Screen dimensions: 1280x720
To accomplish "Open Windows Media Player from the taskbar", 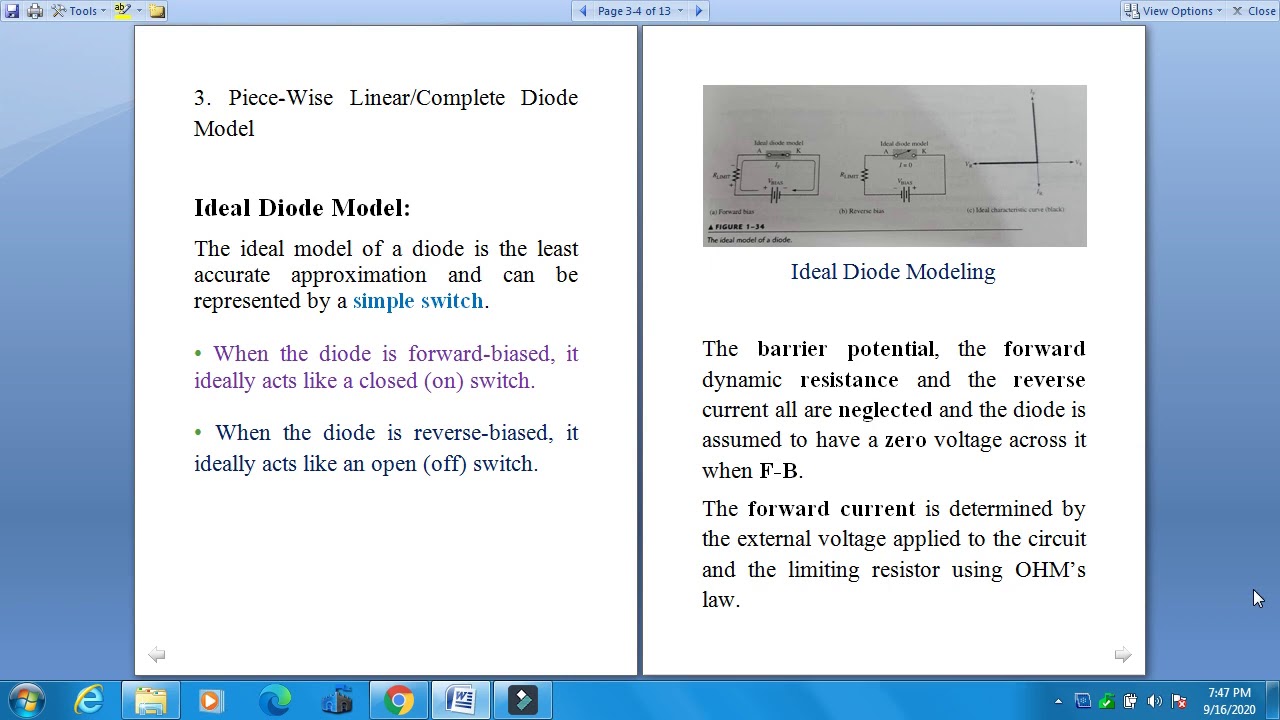I will 210,700.
